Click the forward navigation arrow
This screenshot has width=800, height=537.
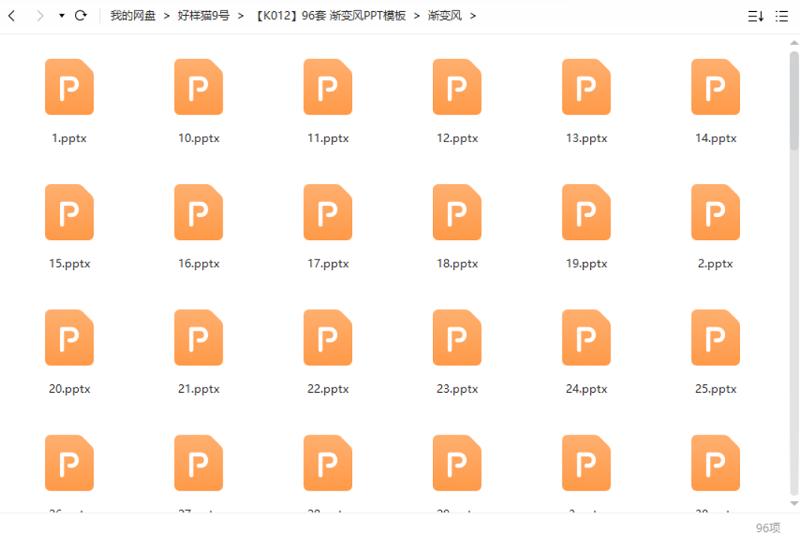pos(39,16)
